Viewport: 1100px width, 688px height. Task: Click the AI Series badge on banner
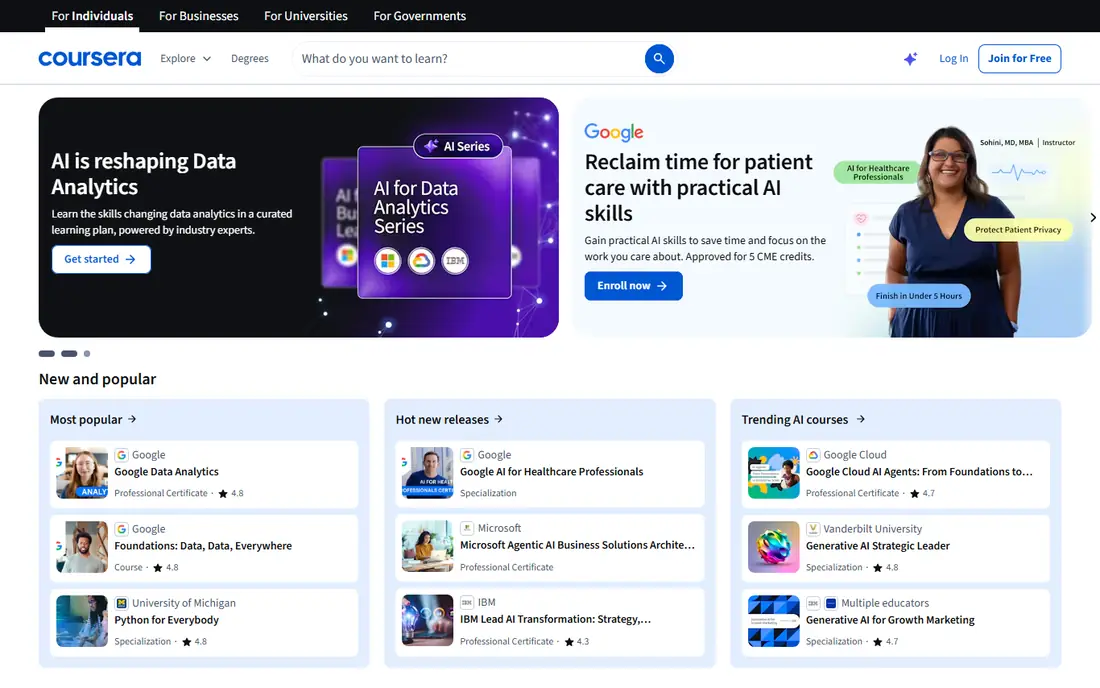458,146
